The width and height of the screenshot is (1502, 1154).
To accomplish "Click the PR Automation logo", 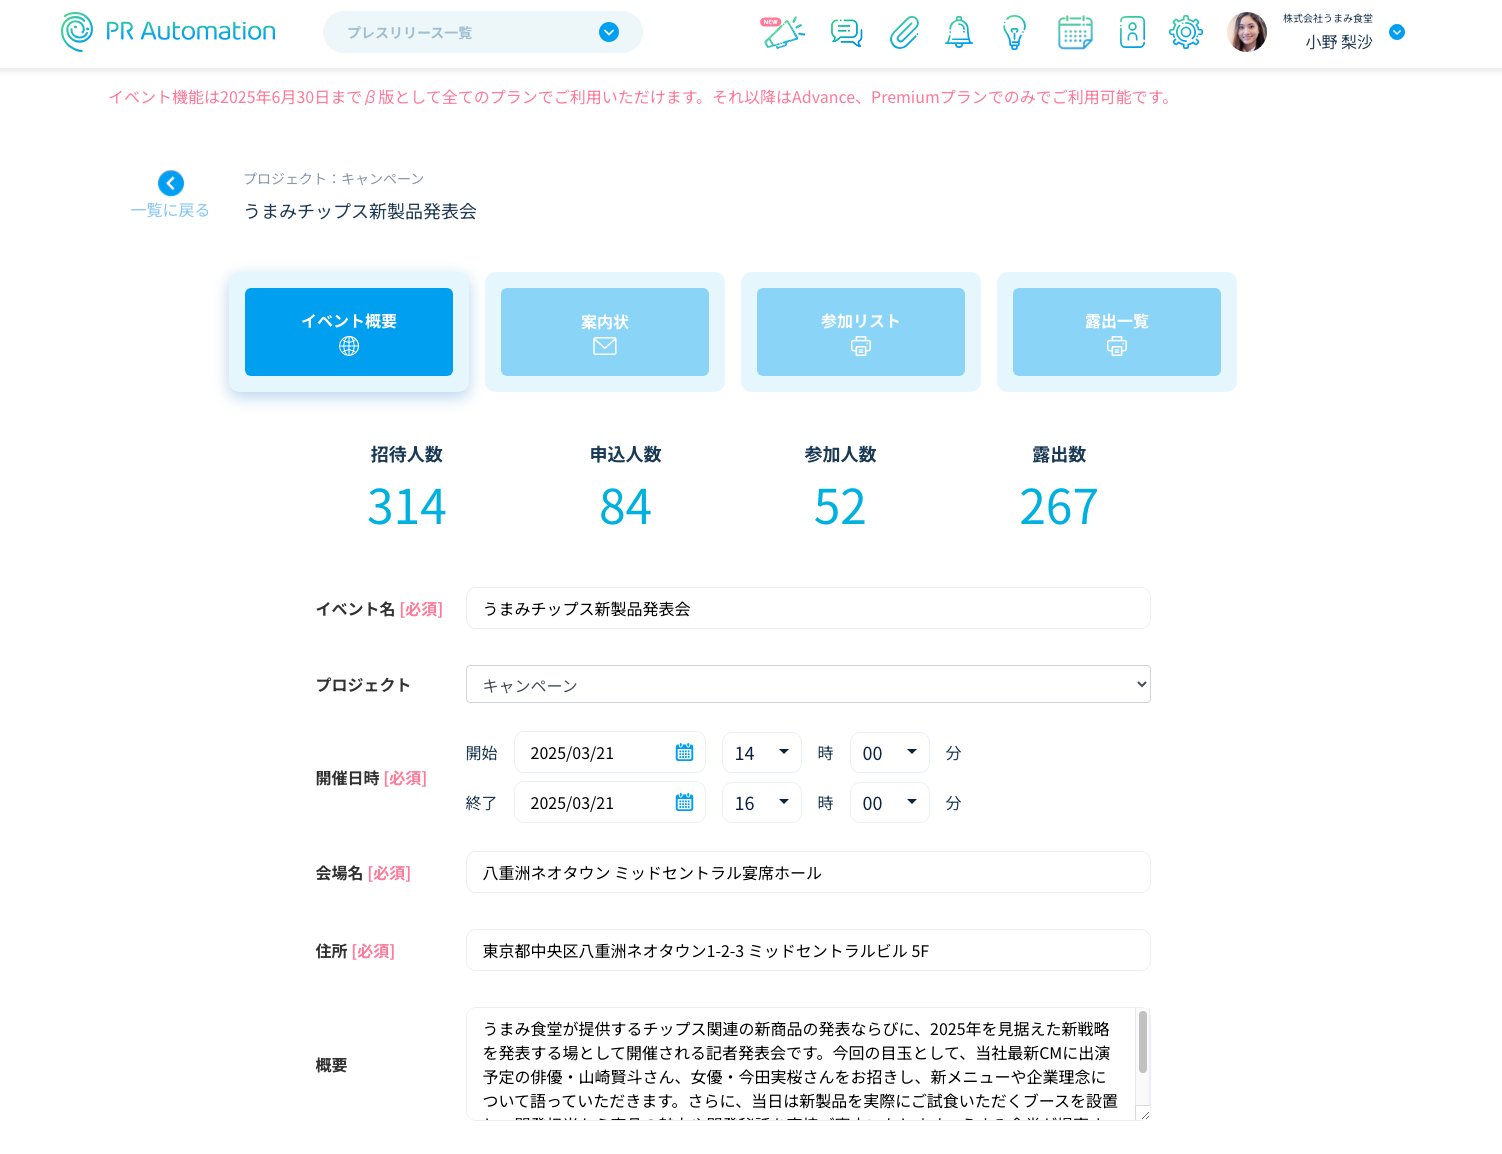I will click(169, 32).
